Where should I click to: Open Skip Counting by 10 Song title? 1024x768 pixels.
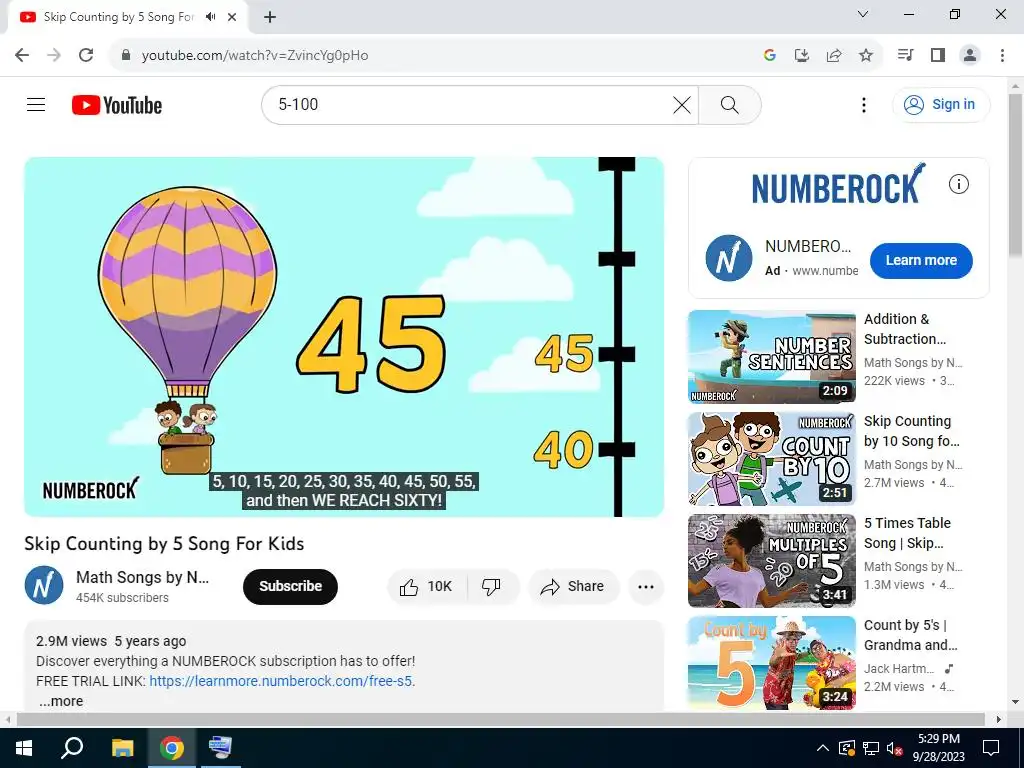click(x=912, y=431)
